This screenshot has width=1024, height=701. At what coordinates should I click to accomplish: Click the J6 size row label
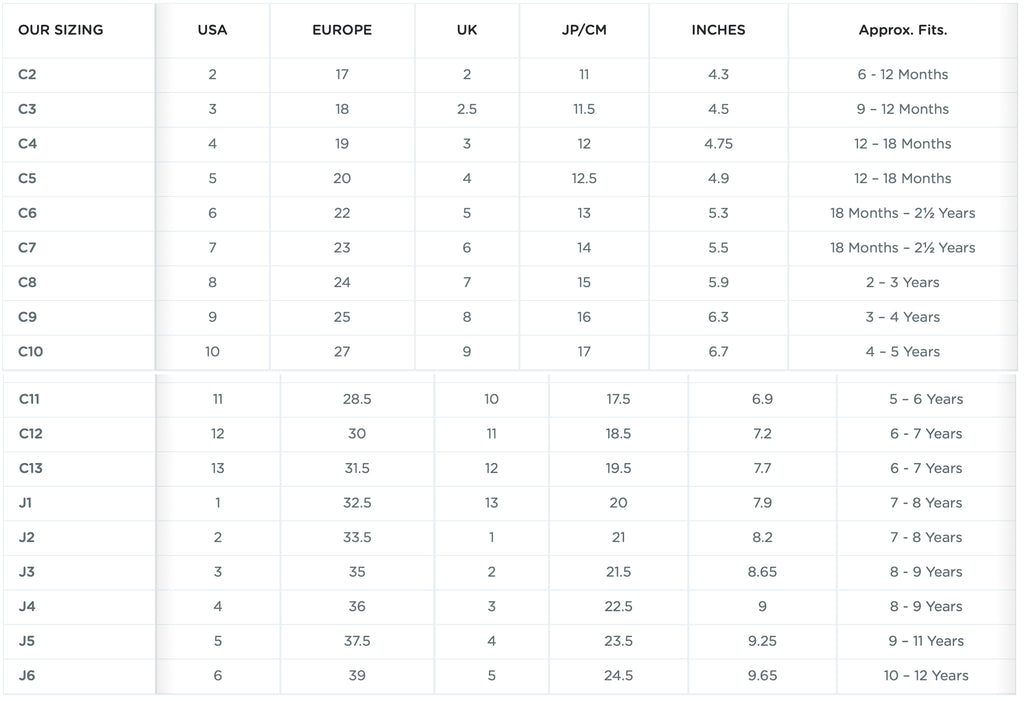[27, 676]
